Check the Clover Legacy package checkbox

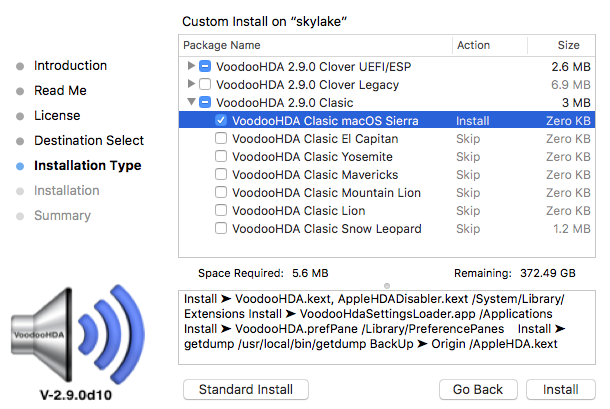[x=206, y=84]
